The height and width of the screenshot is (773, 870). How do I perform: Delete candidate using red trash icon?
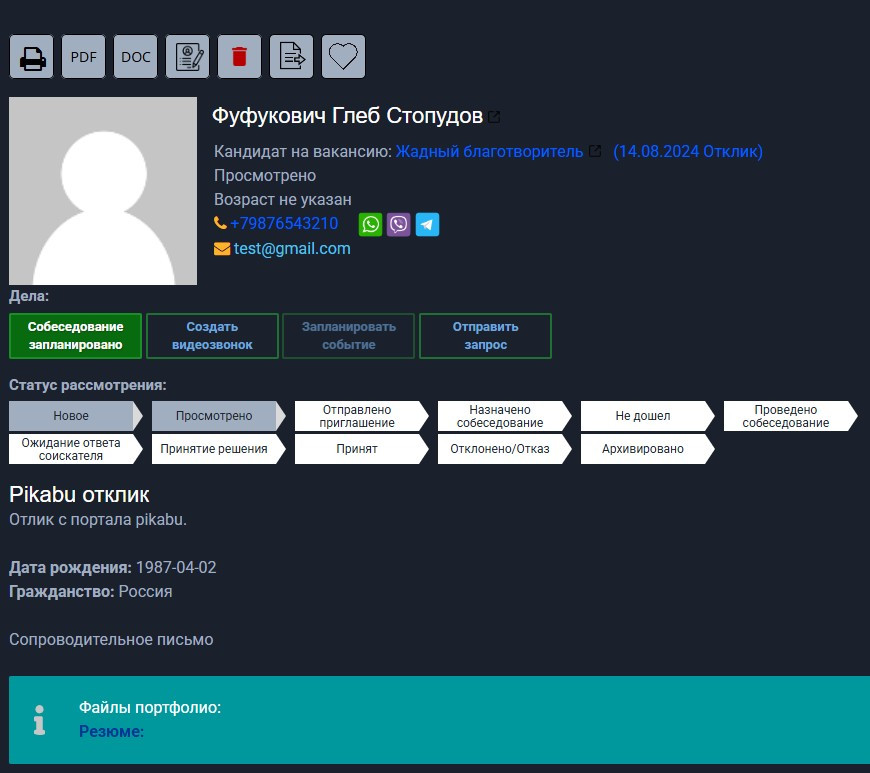click(239, 57)
